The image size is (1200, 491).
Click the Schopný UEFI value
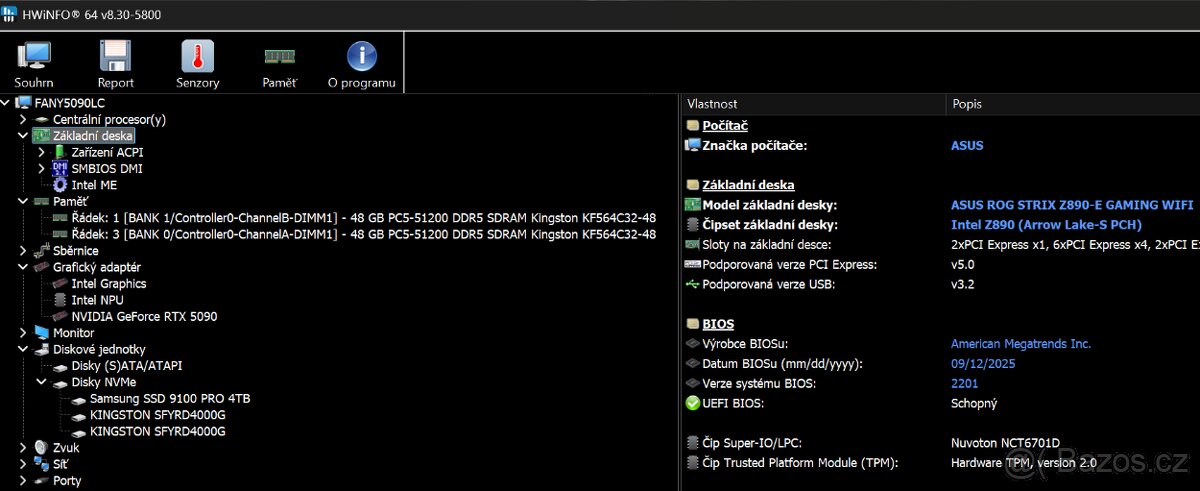click(x=973, y=403)
